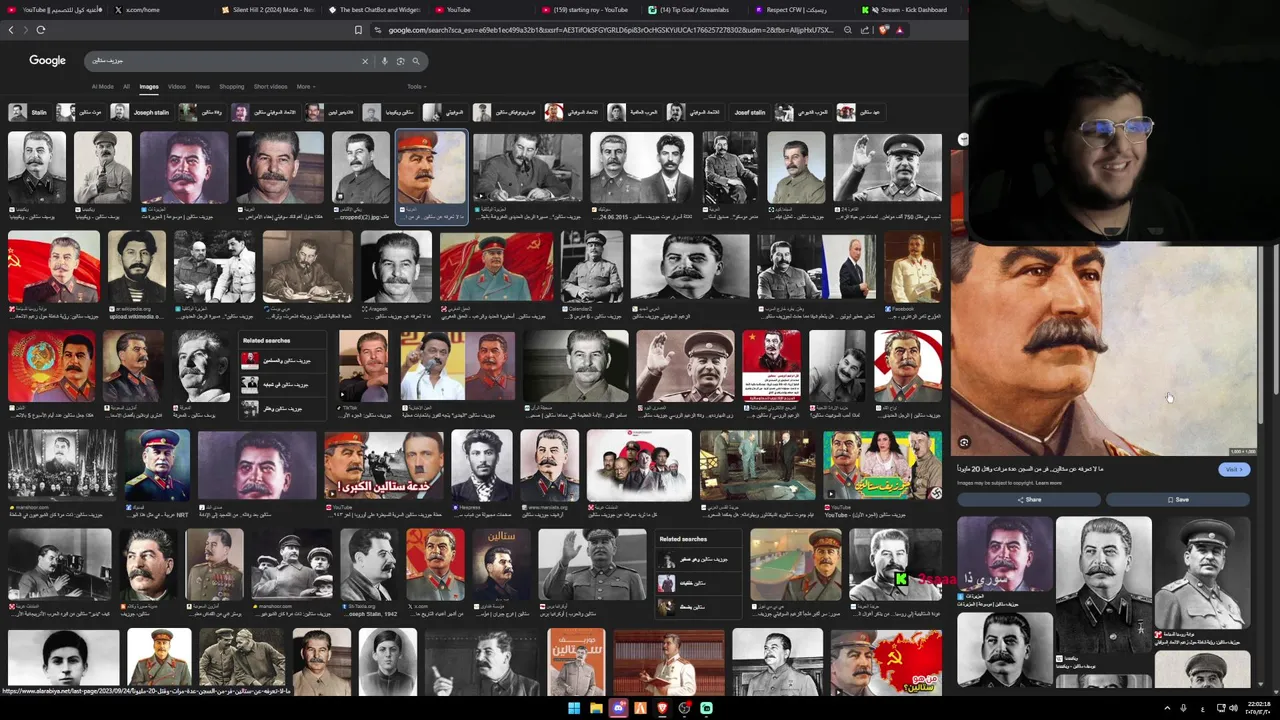The image size is (1280, 720).
Task: Switch to the Videos search tab
Action: point(177,87)
